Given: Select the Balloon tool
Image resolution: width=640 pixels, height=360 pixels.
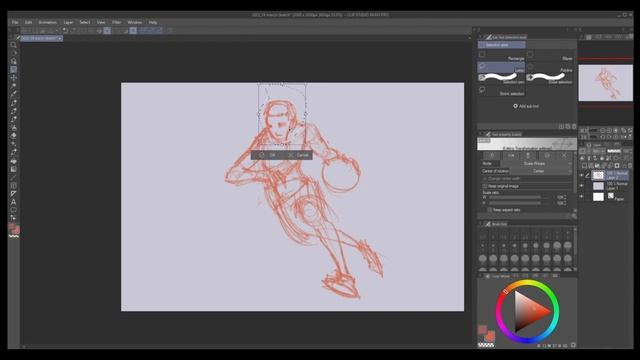Looking at the screenshot, I should click(13, 210).
